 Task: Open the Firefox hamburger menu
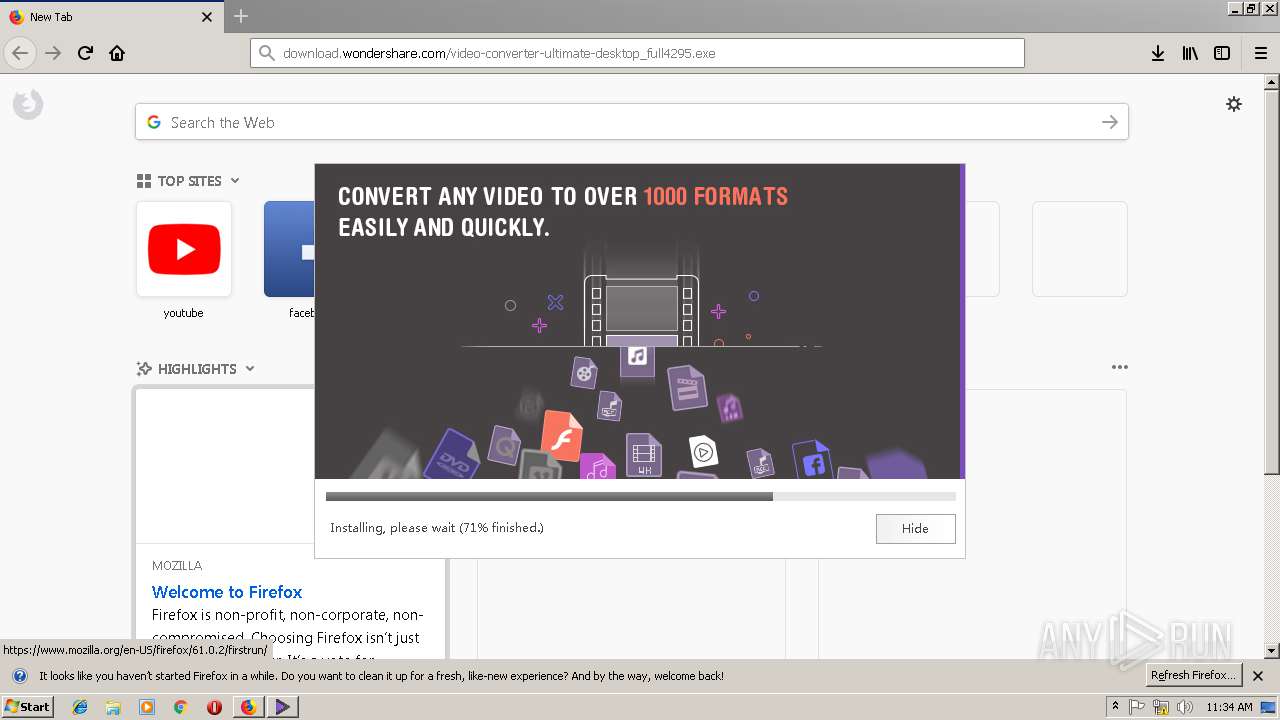coord(1260,53)
